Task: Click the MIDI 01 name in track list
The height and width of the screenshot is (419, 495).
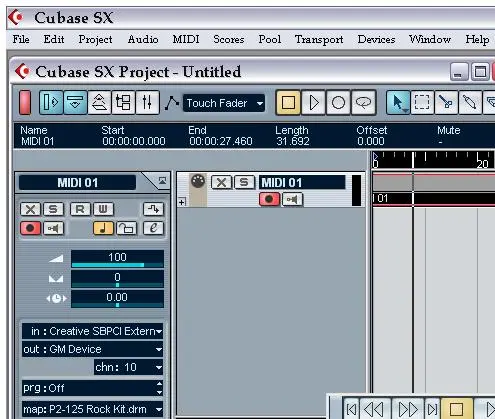Action: [302, 183]
